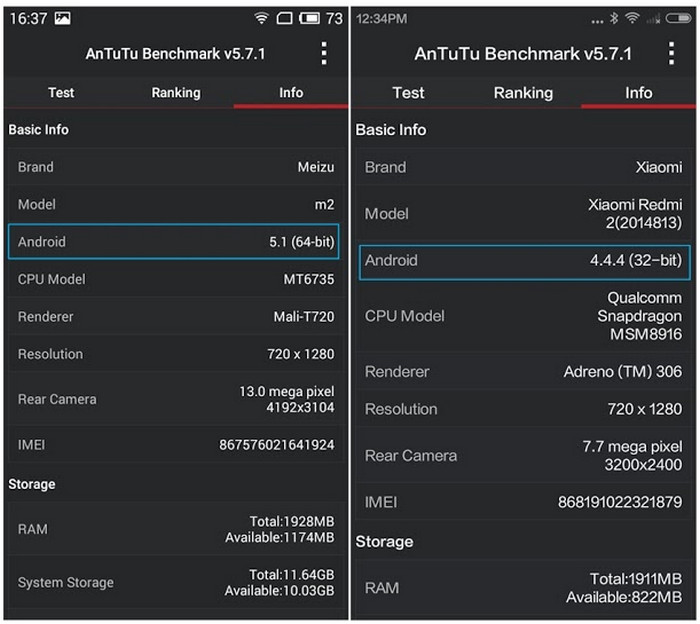
Task: Select the Info tab on the Xiaomi screen
Action: coord(639,93)
